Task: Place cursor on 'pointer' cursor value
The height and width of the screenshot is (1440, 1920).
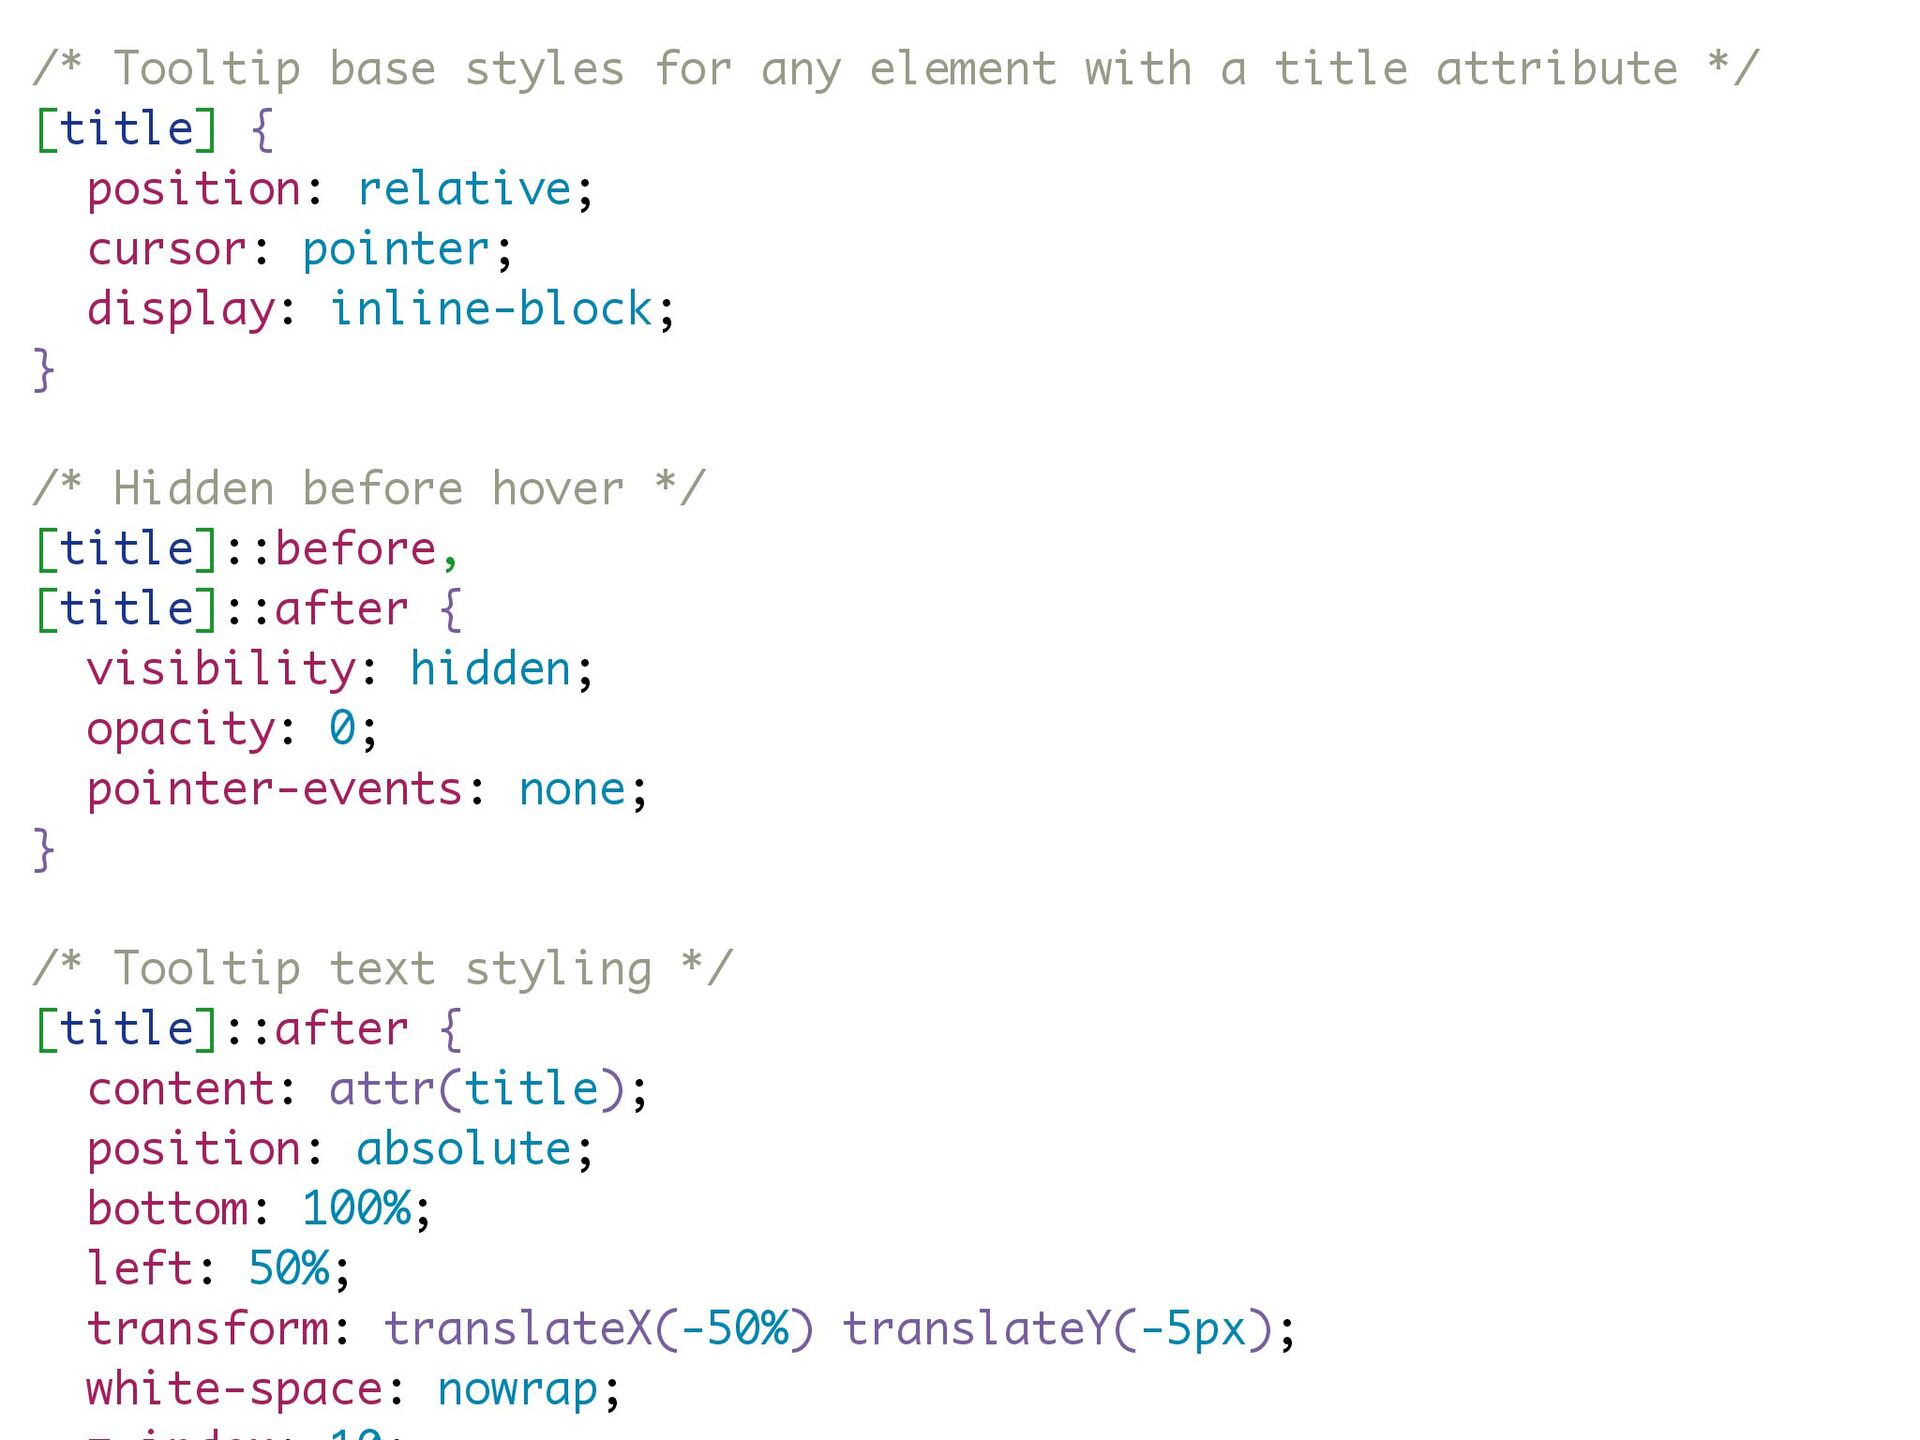Action: click(396, 250)
